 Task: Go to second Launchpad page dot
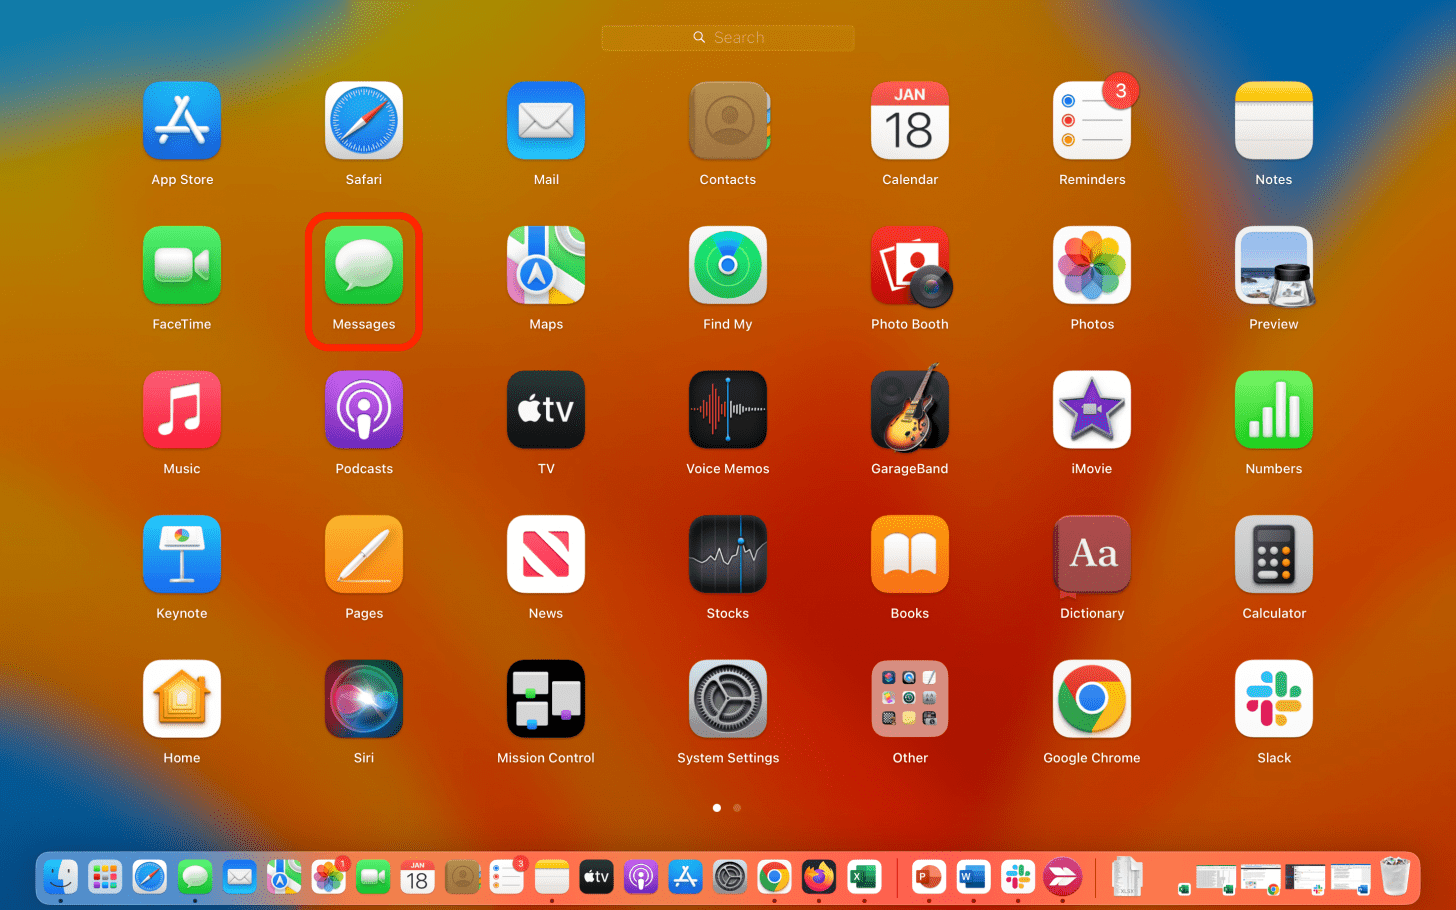737,808
